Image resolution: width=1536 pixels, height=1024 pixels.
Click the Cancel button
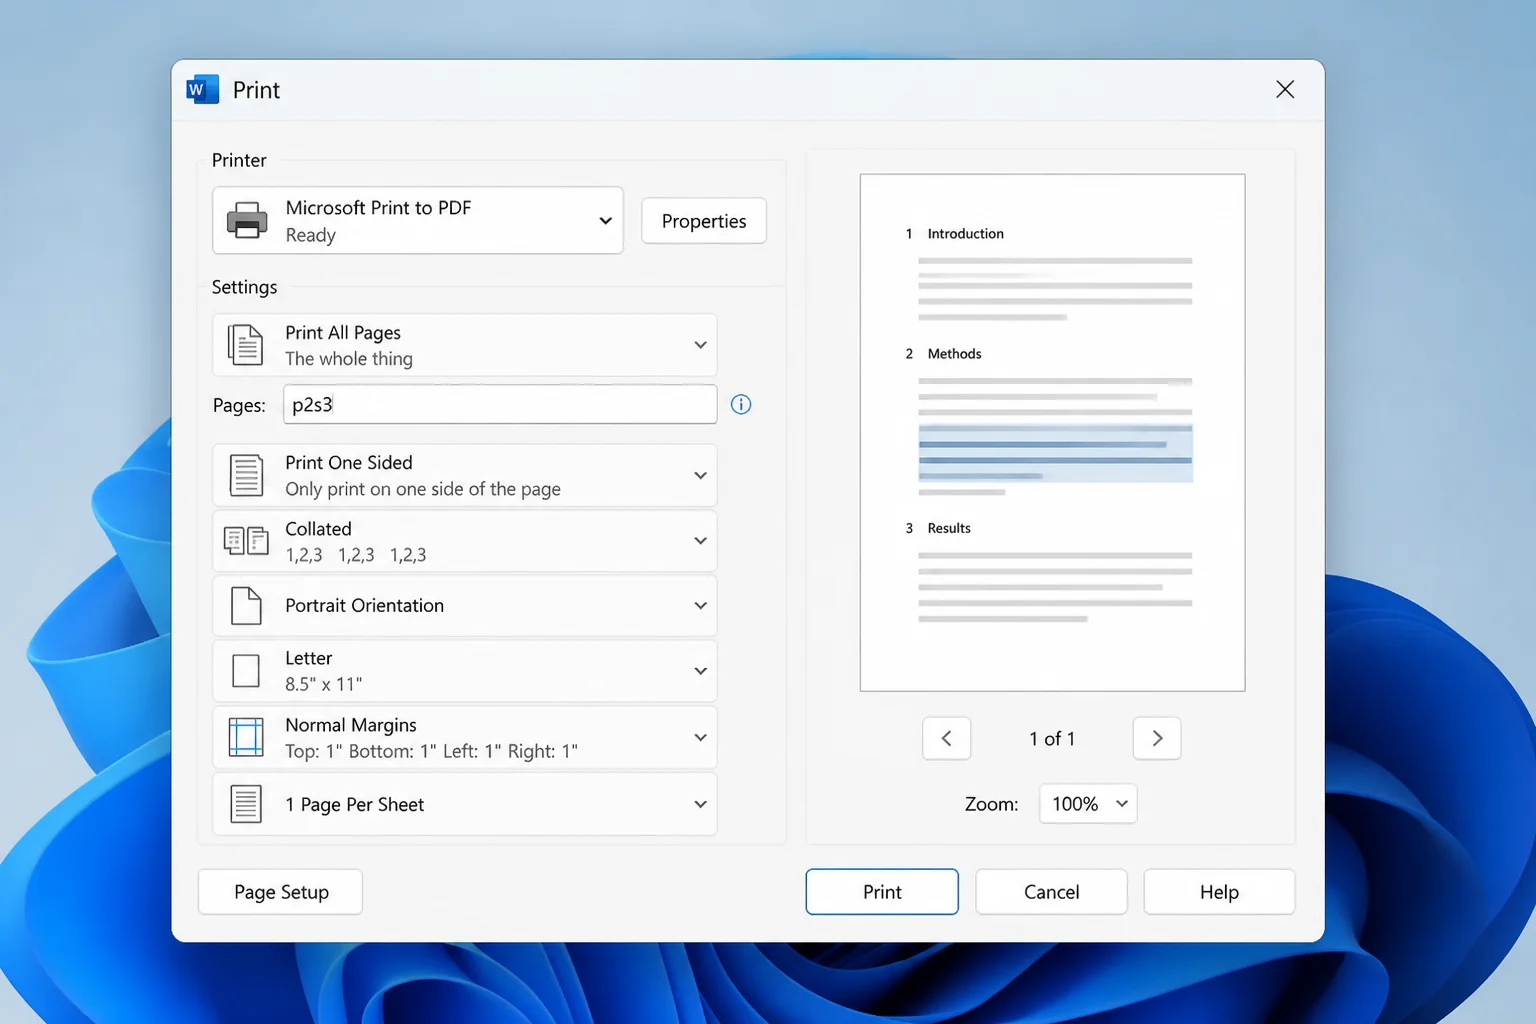click(x=1051, y=892)
